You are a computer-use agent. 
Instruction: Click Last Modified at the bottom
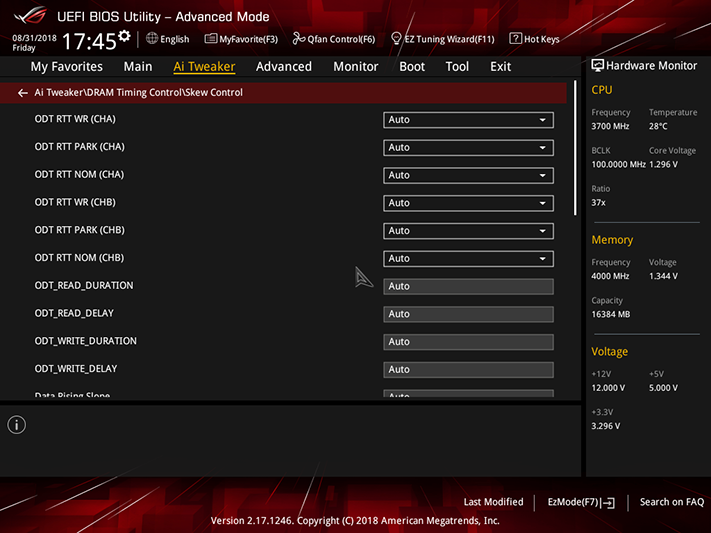point(493,502)
